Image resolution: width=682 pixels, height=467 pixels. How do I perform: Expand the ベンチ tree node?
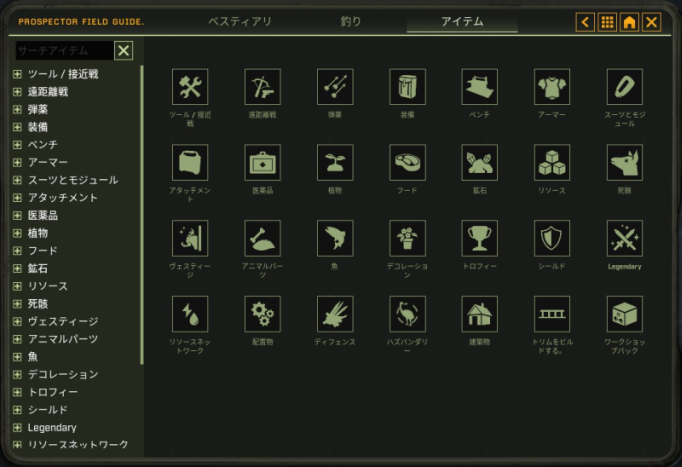pos(17,145)
